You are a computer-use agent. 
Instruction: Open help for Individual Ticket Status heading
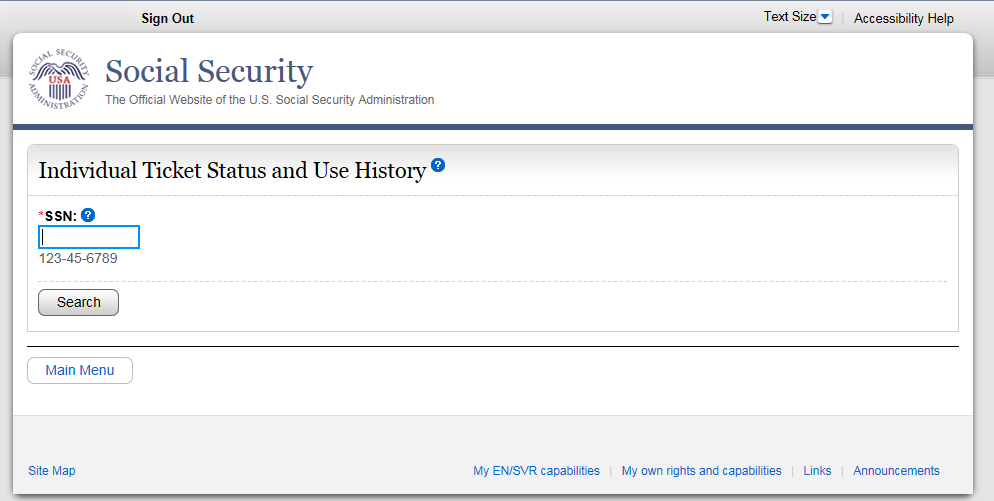(438, 166)
